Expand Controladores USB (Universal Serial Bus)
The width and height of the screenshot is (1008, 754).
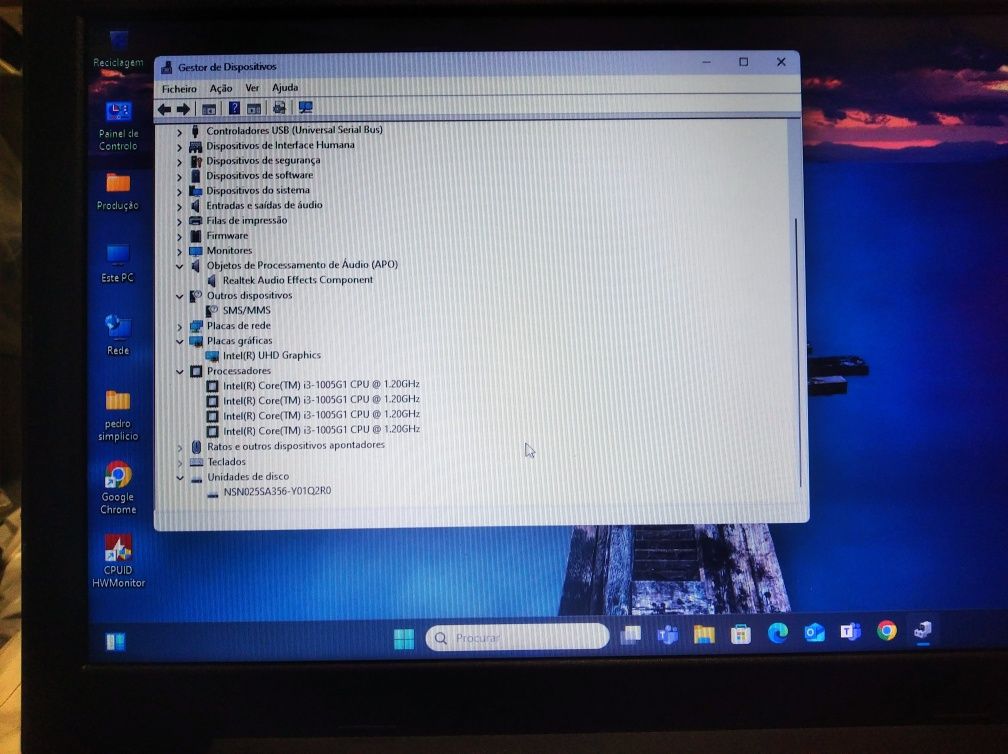tap(179, 132)
